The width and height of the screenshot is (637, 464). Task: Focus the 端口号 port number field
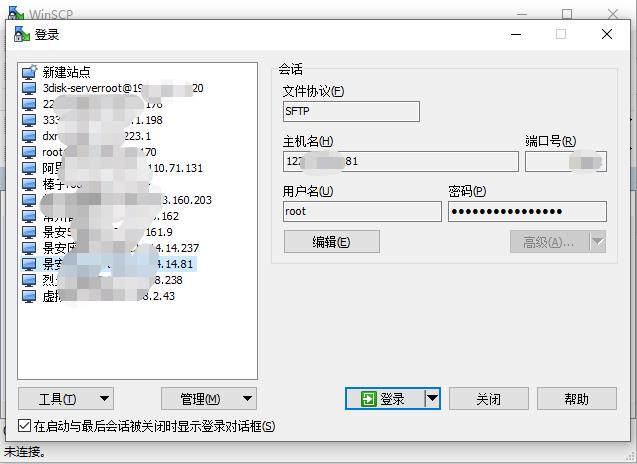coord(566,161)
